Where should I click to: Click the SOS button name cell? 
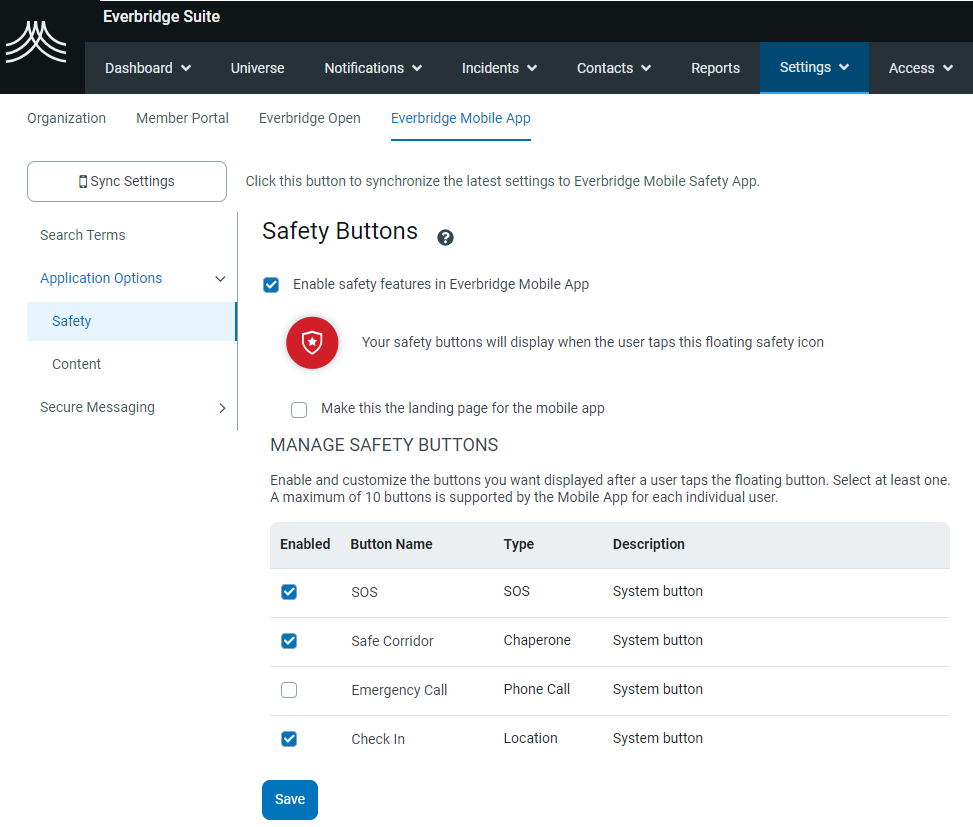point(364,592)
